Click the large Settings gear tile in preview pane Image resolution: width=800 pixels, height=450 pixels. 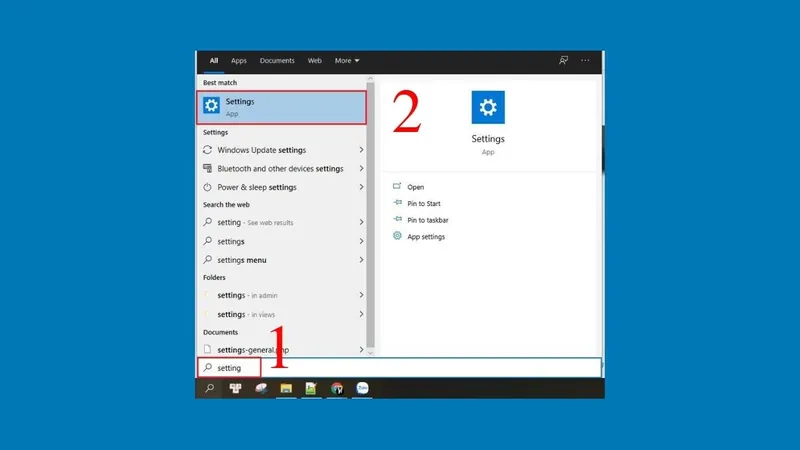pyautogui.click(x=488, y=107)
